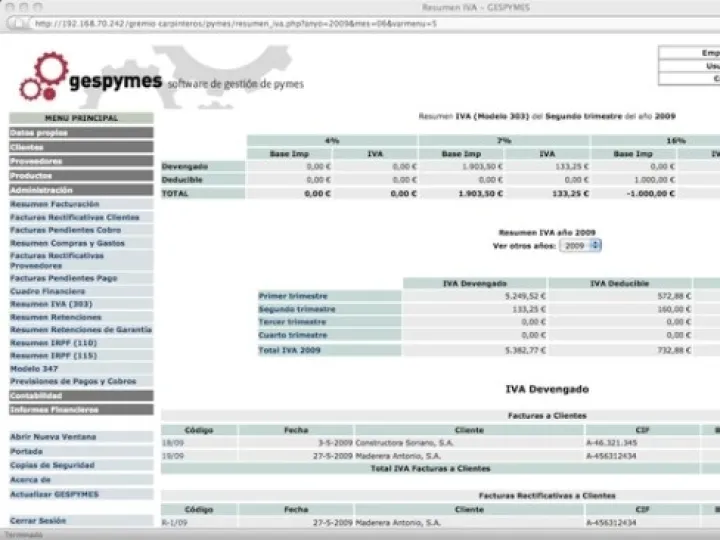
Task: Open the Informes Financieros section
Action: point(55,409)
